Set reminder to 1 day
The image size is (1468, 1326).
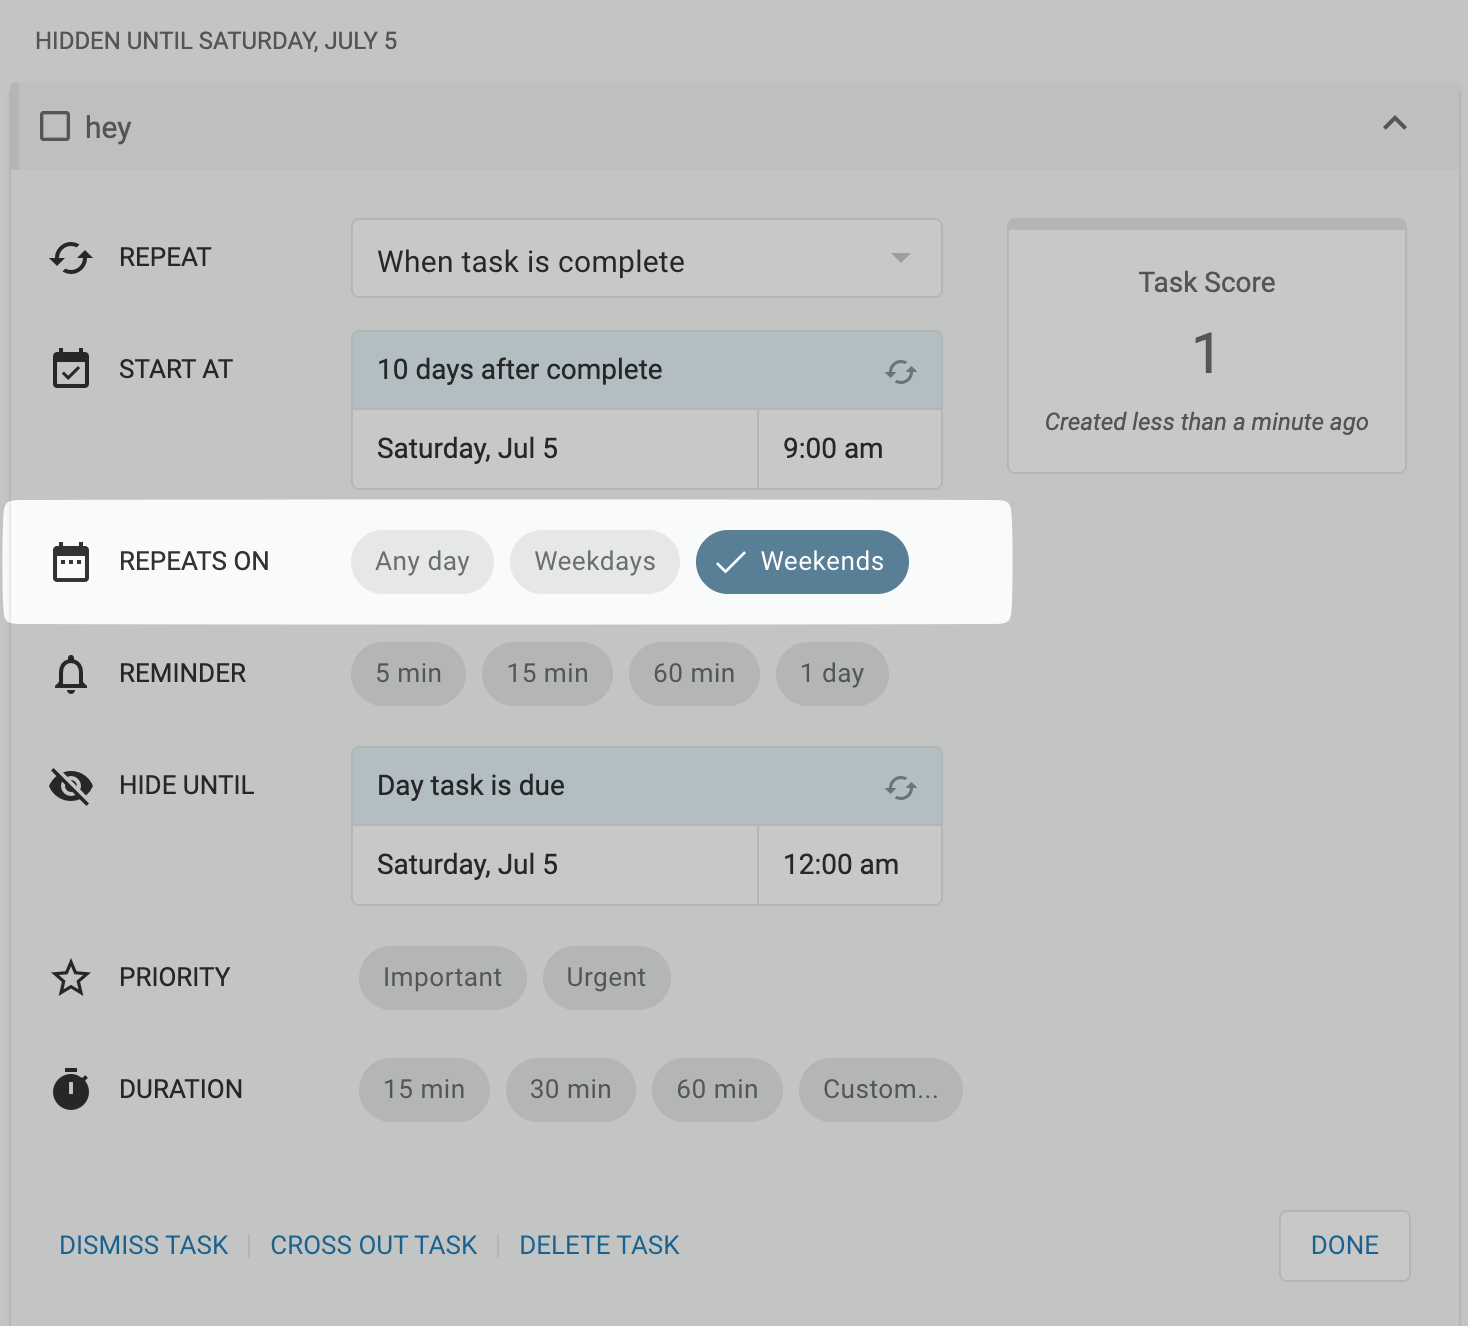(832, 674)
